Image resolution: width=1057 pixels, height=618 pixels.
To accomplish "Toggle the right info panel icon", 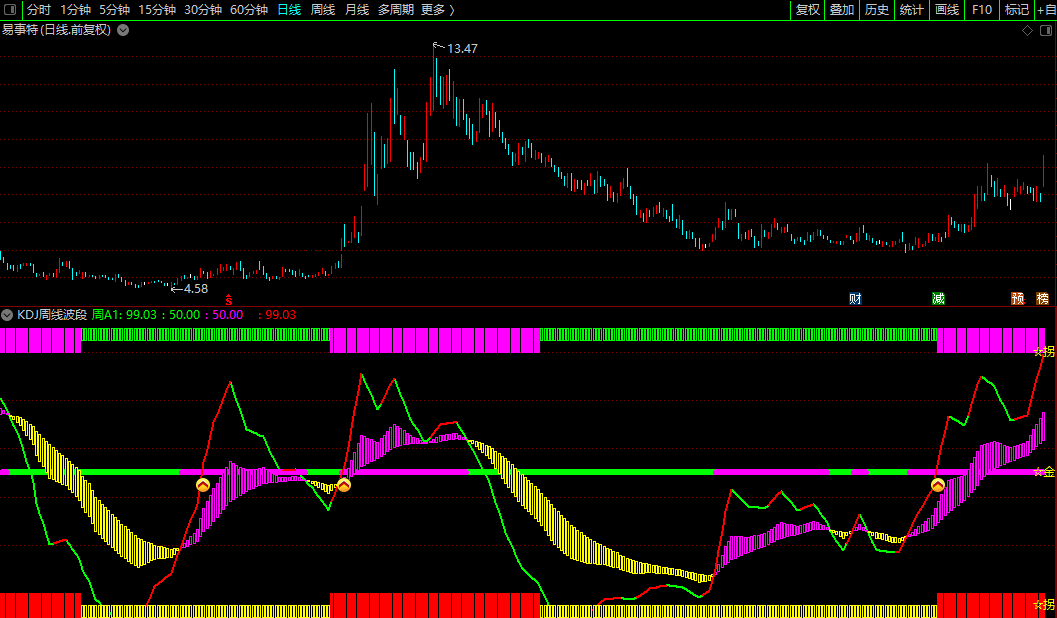I will coord(1046,30).
